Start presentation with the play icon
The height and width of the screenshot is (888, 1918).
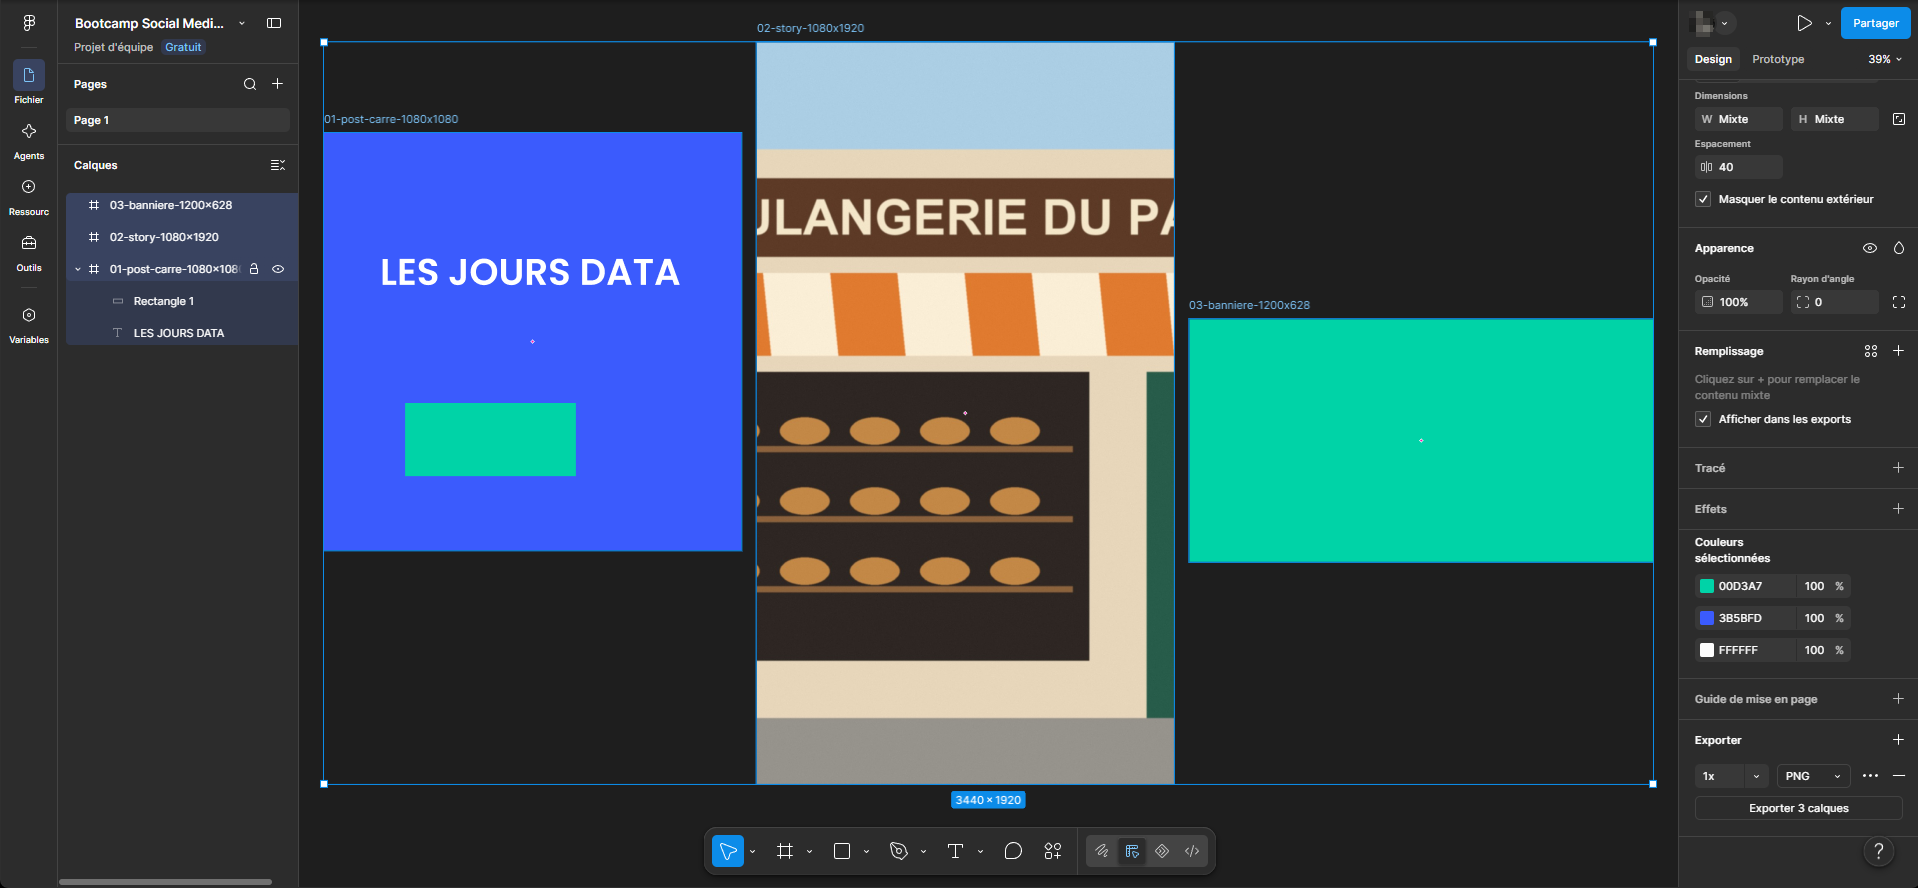[1804, 23]
